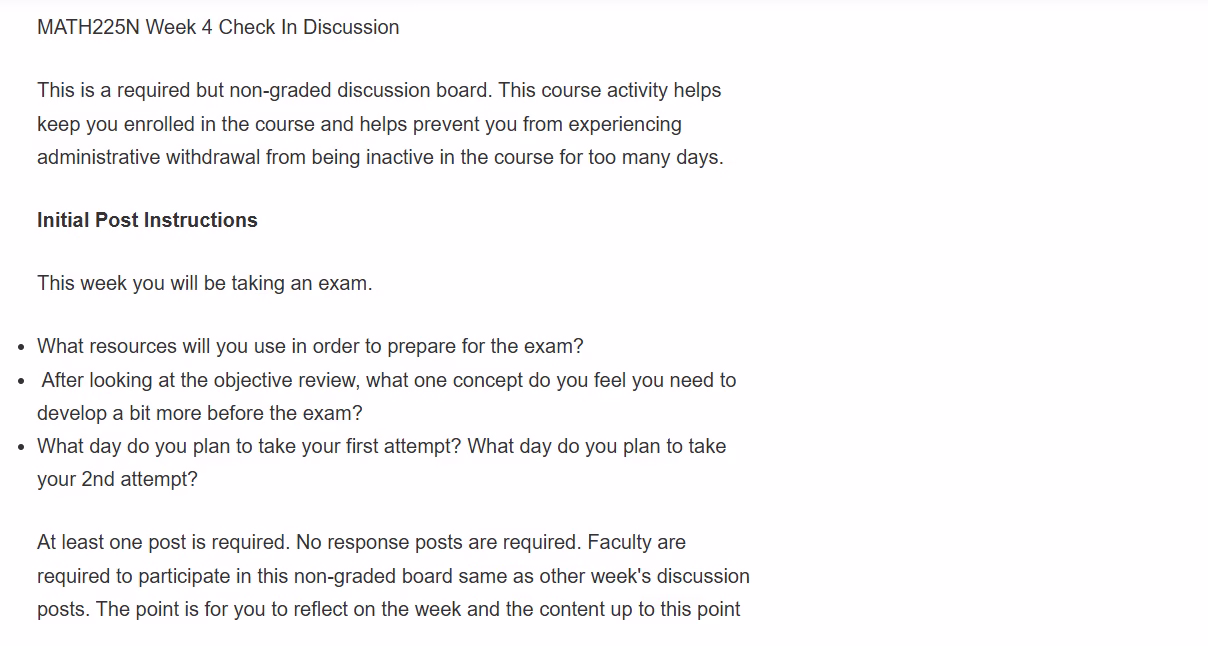Click the line This is a required but non-graded discussion board
1208x646 pixels.
coord(379,90)
